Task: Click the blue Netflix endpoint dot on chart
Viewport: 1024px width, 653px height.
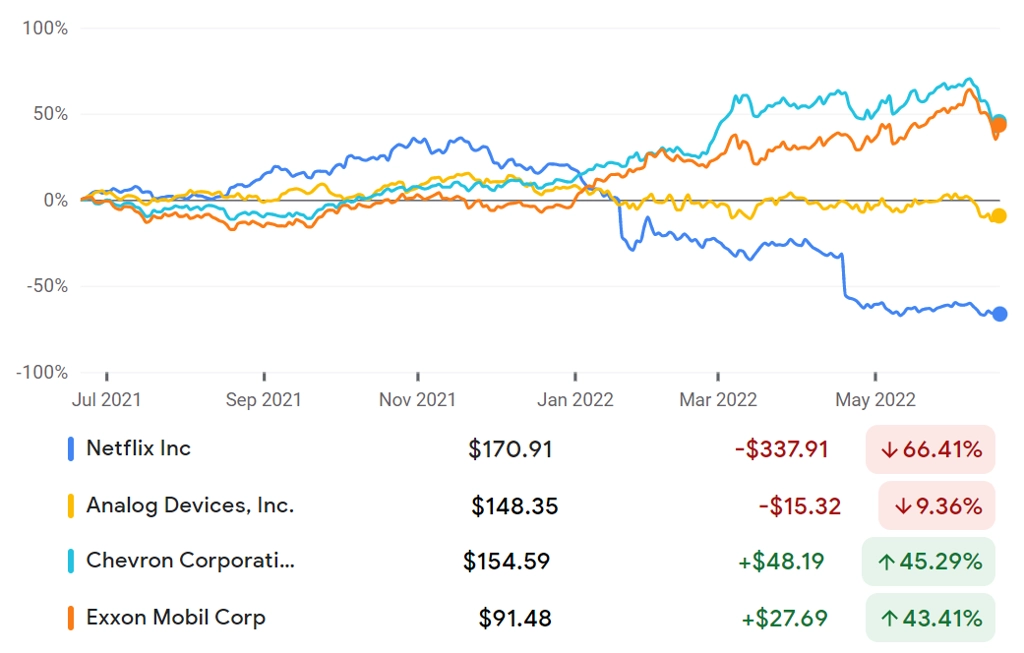Action: pyautogui.click(x=1000, y=314)
